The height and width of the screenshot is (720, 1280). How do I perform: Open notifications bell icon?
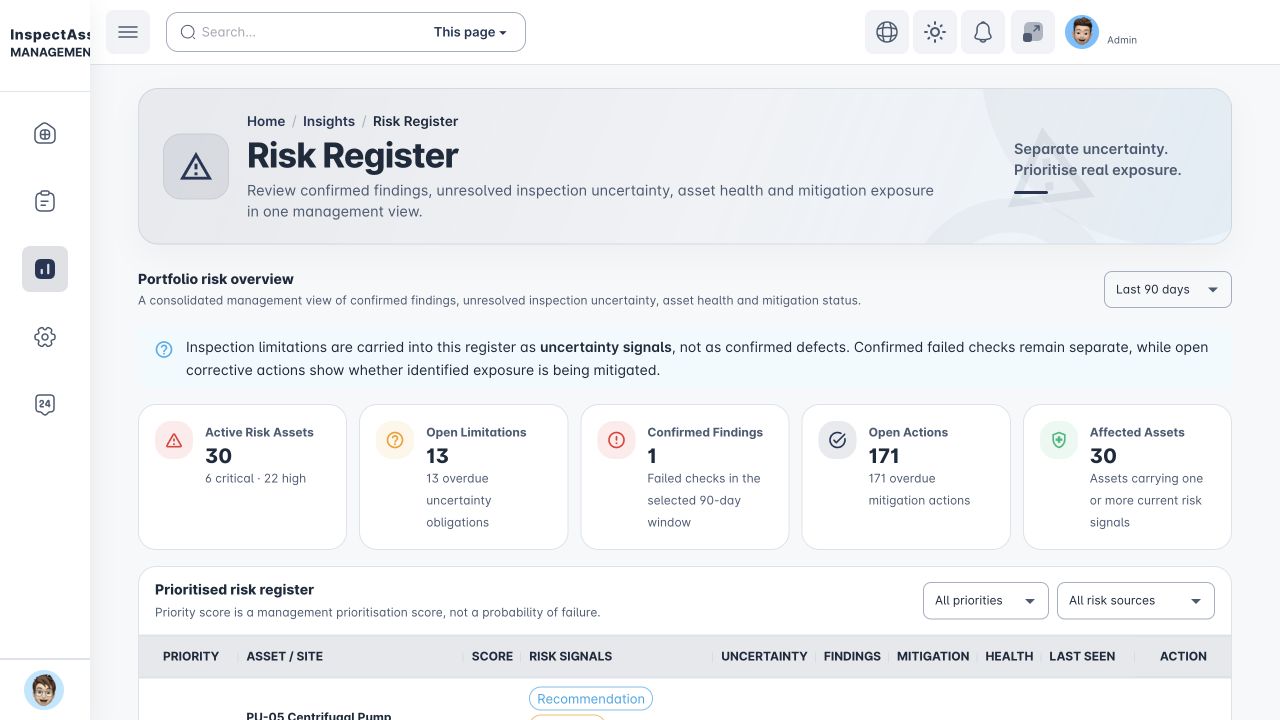click(983, 32)
